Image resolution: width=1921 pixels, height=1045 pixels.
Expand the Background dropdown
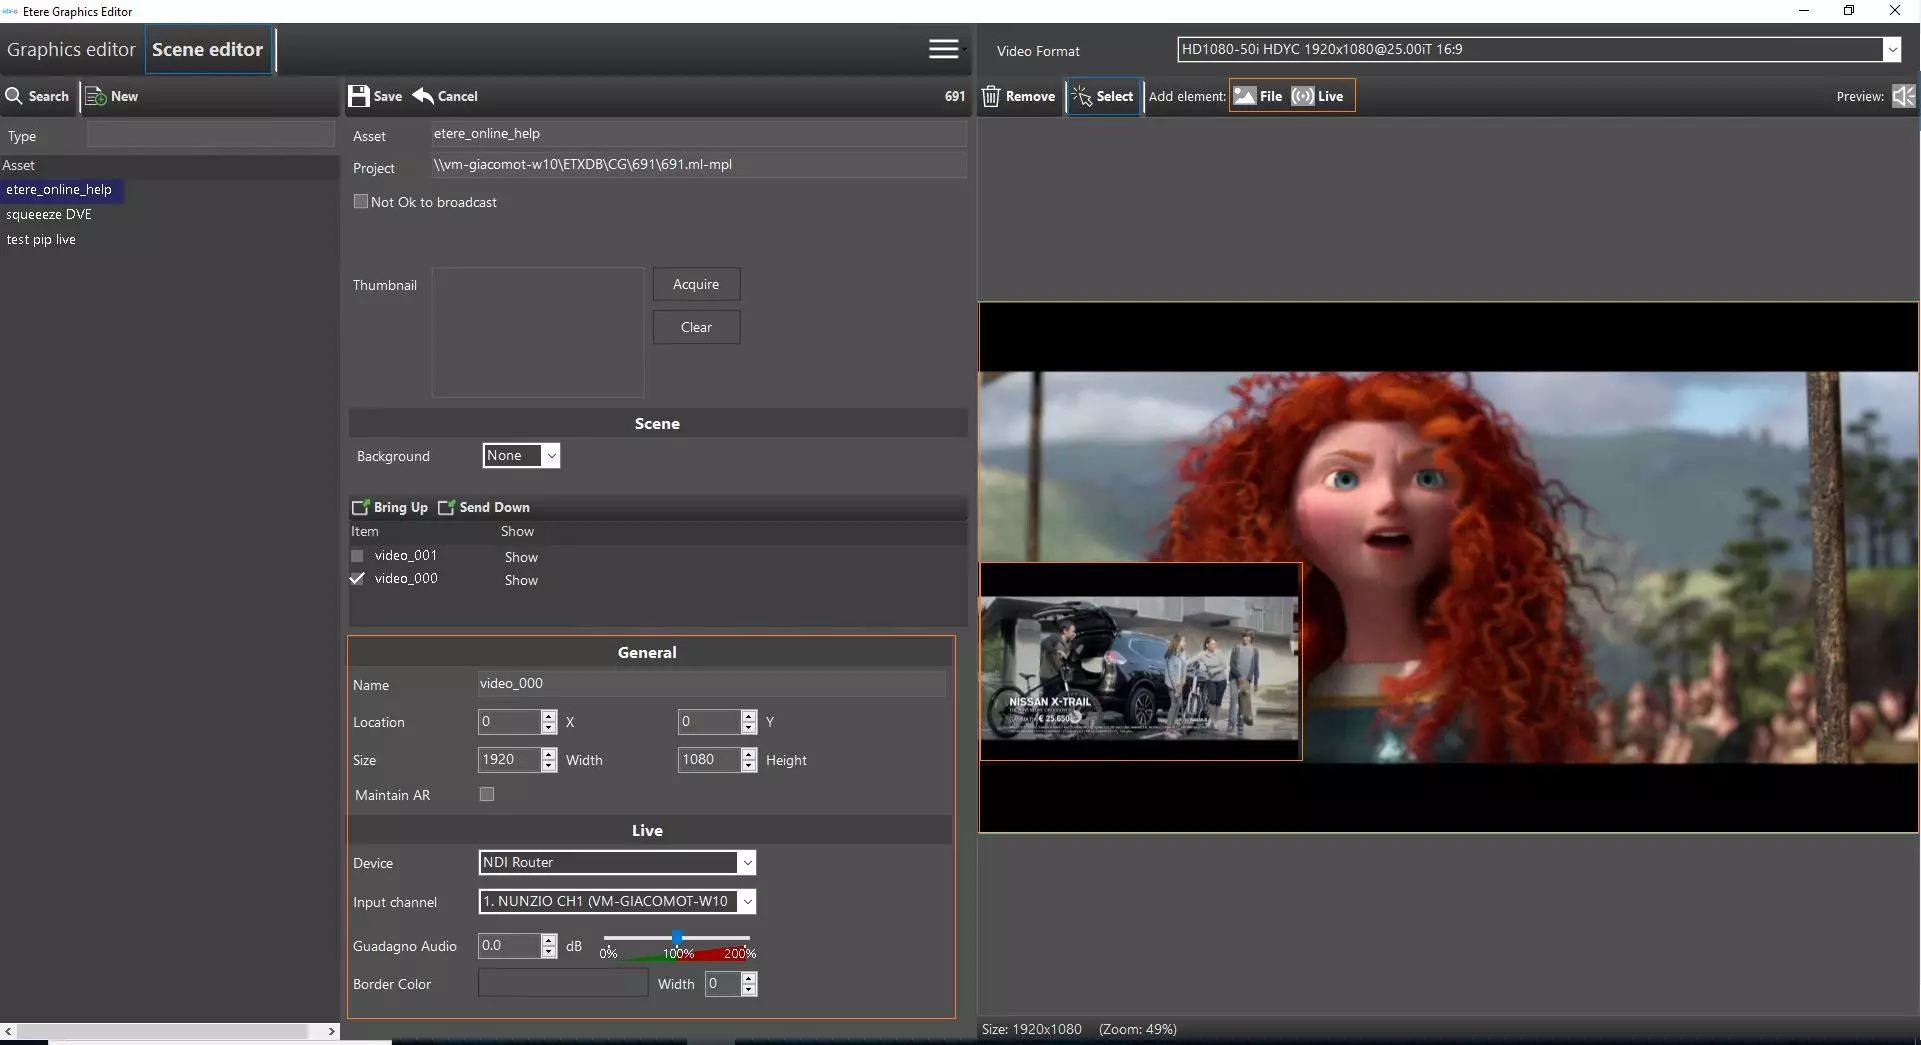[550, 456]
